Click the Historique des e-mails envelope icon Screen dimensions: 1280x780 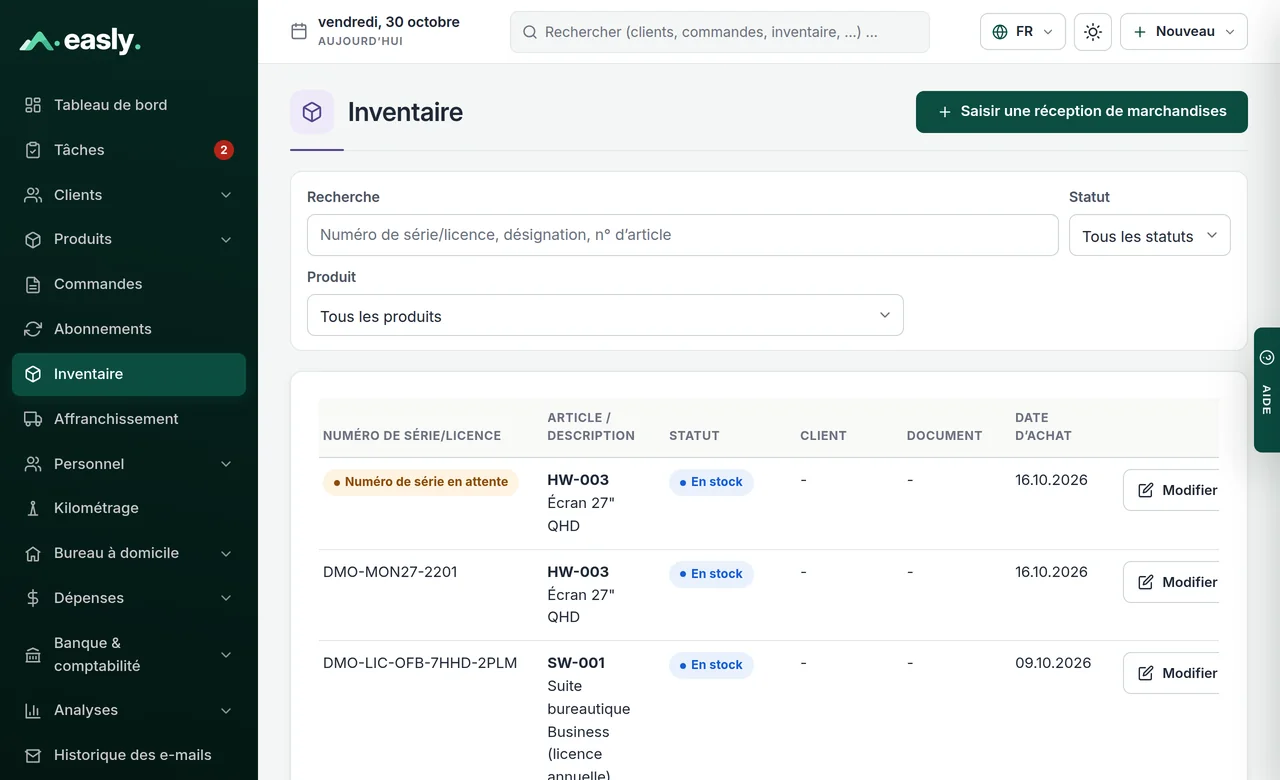coord(33,755)
